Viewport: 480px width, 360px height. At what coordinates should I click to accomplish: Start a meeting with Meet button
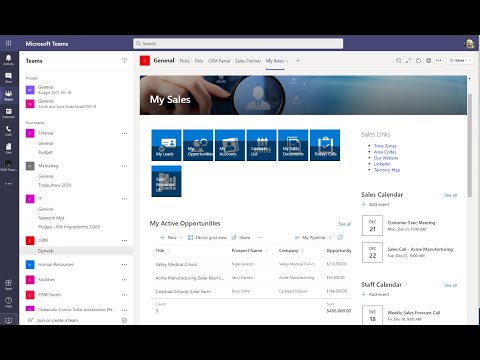[457, 61]
